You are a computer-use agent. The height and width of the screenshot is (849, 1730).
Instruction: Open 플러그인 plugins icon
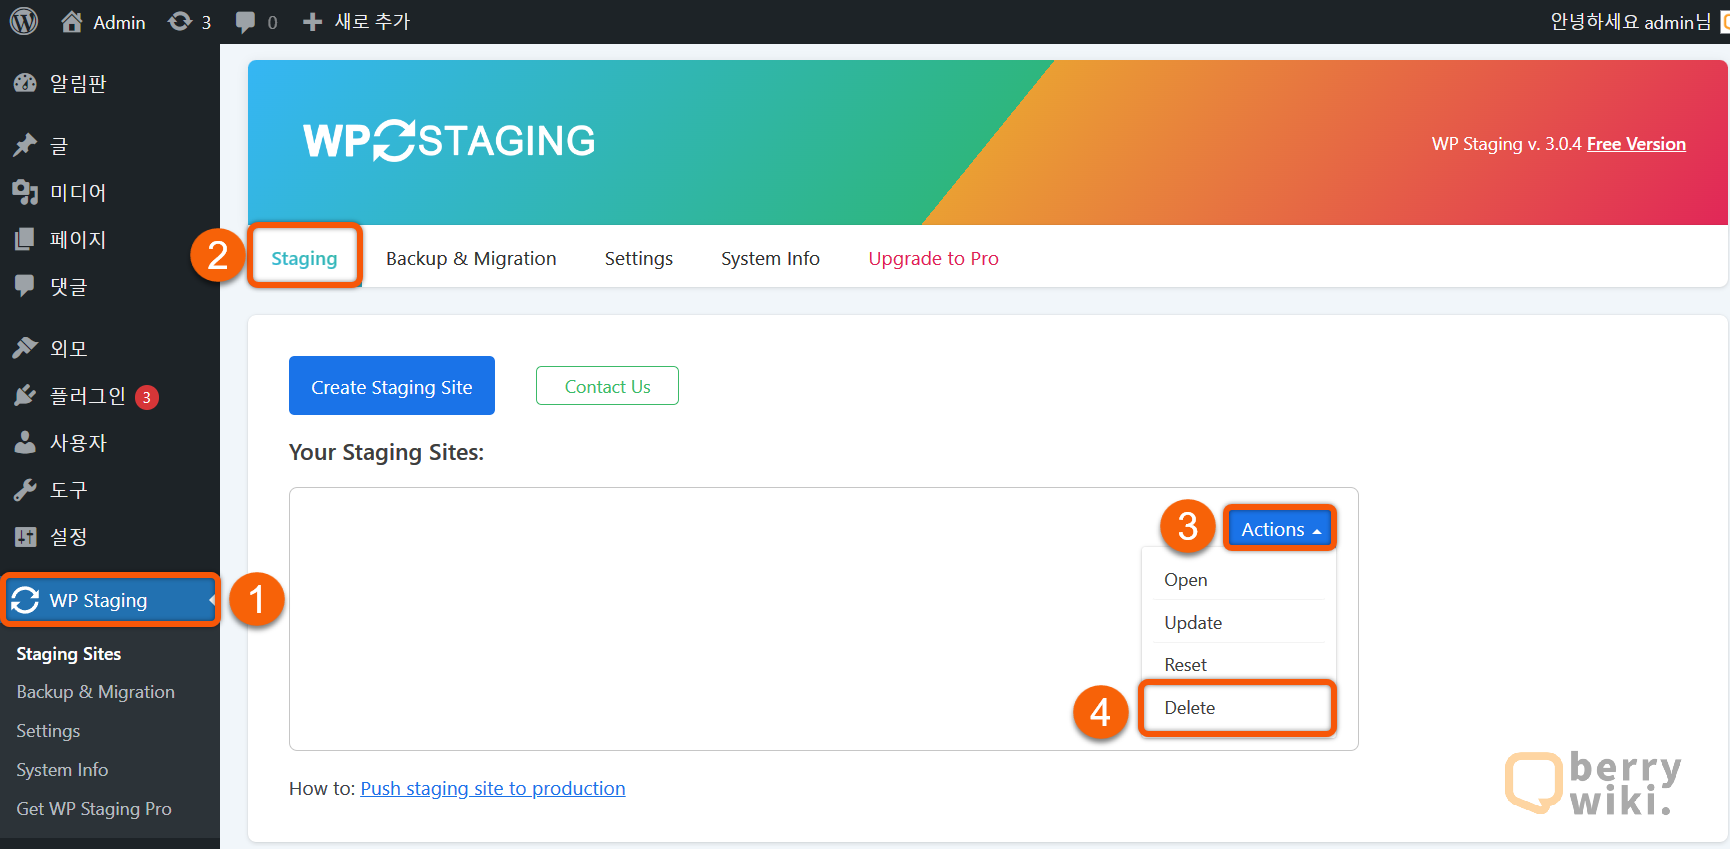(25, 396)
